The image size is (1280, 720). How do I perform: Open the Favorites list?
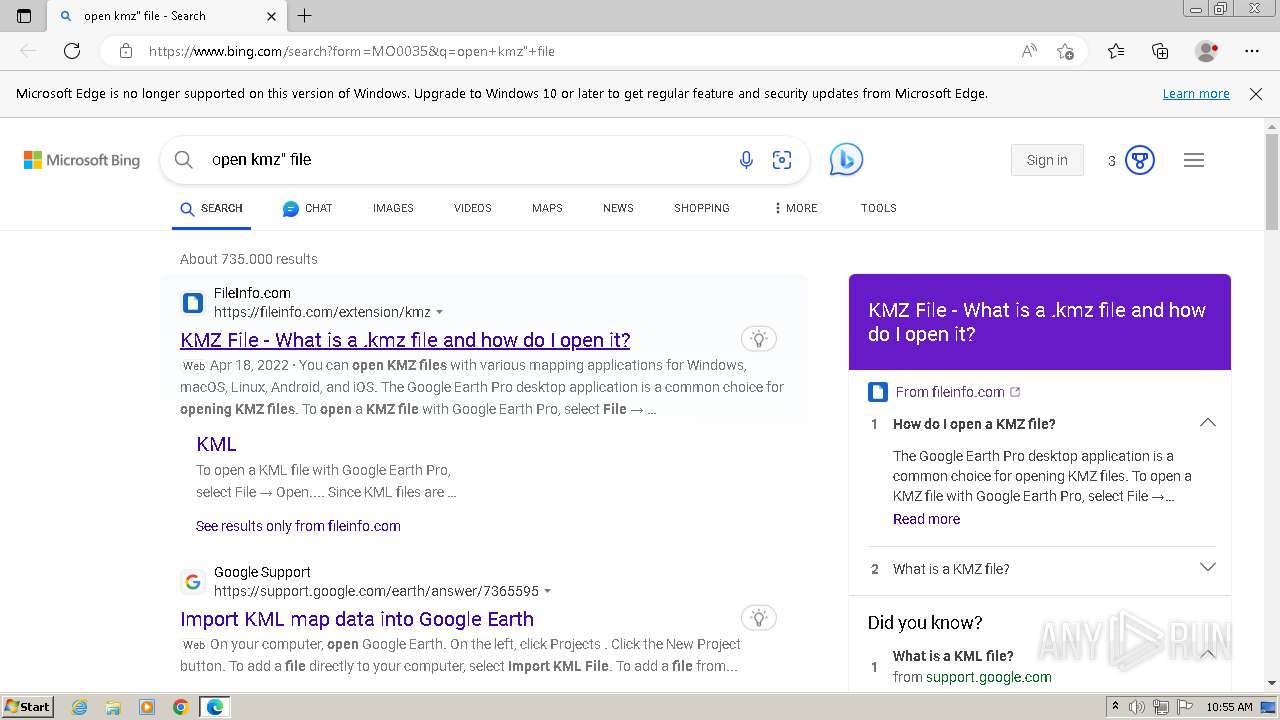point(1116,51)
